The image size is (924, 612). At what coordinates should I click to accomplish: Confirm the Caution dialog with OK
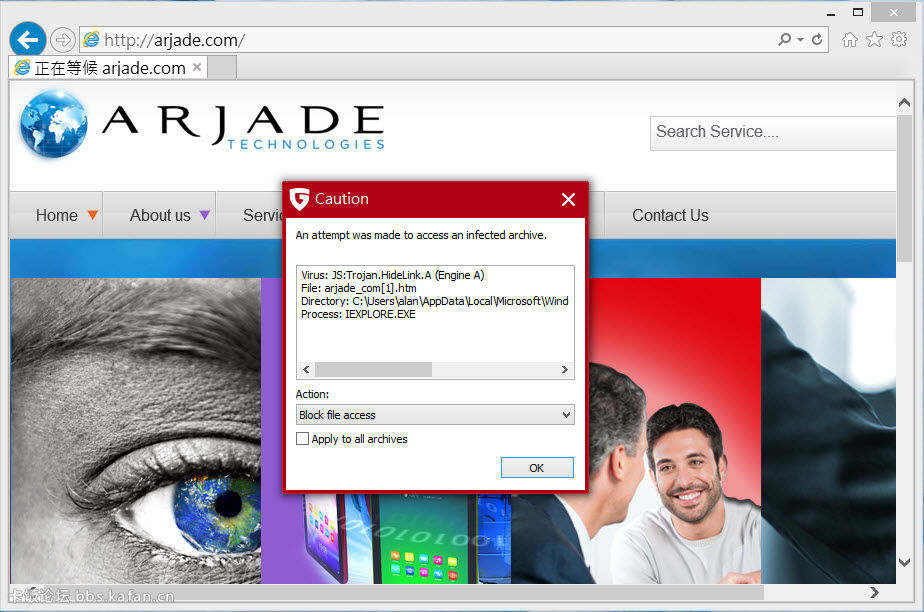coord(537,468)
